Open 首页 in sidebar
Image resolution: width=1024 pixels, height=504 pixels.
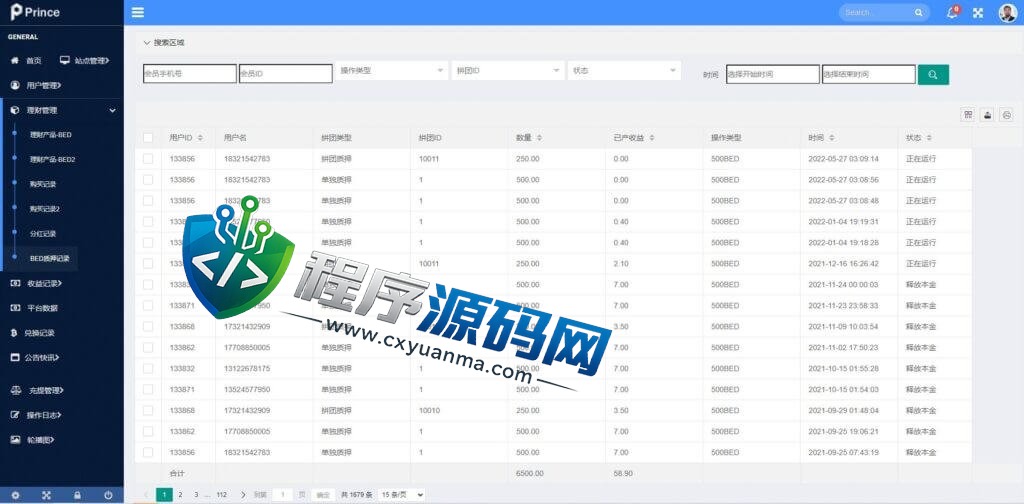26,61
